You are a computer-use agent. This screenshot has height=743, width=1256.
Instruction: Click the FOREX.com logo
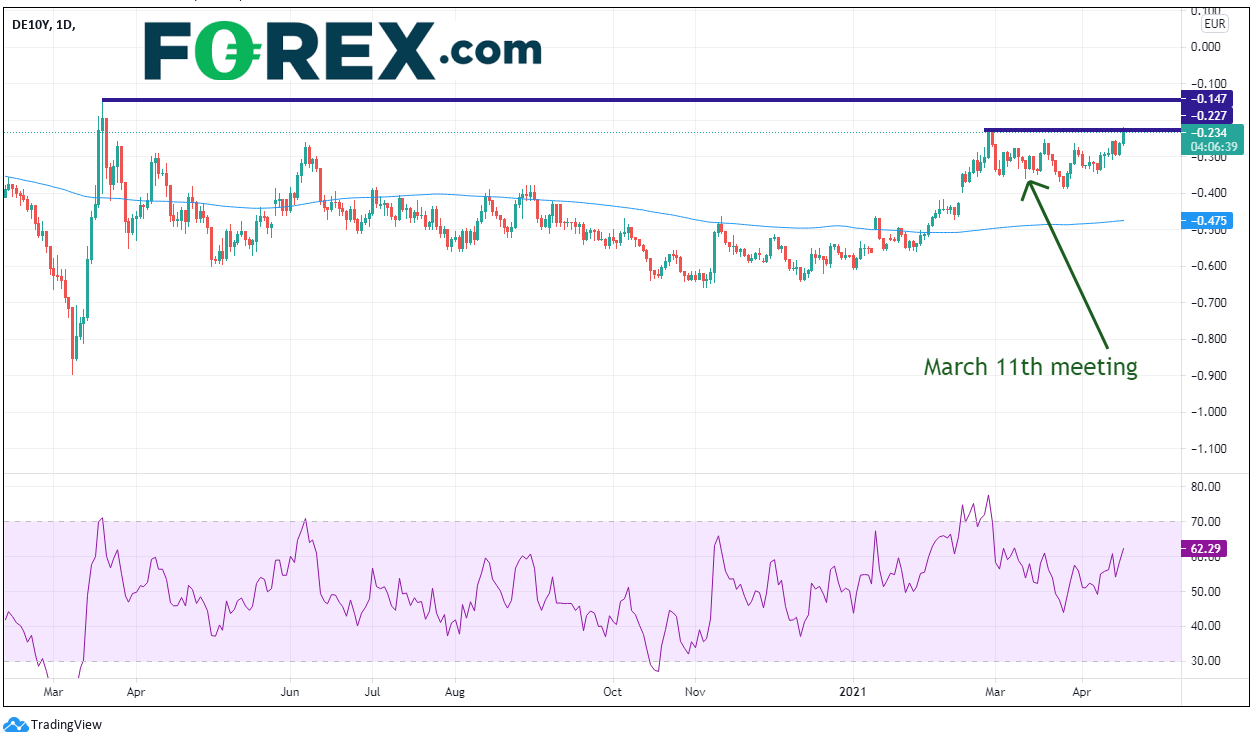tap(343, 51)
